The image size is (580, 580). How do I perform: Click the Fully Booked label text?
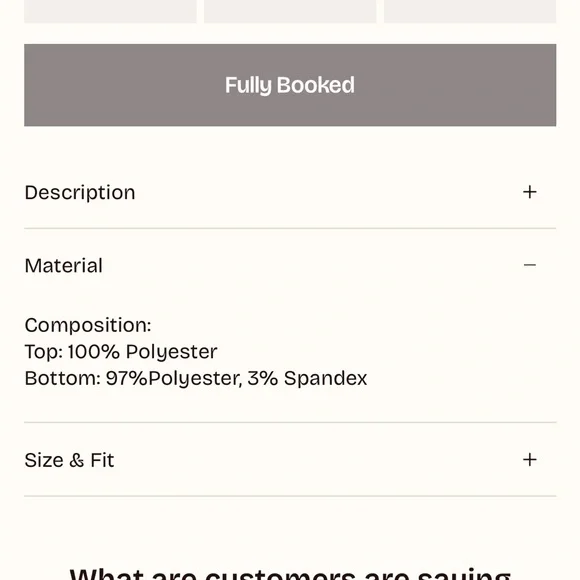290,85
